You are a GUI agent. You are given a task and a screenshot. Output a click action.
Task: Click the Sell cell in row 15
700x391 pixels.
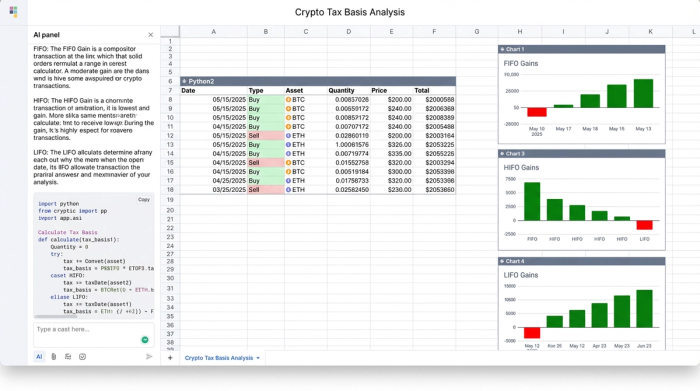click(266, 163)
